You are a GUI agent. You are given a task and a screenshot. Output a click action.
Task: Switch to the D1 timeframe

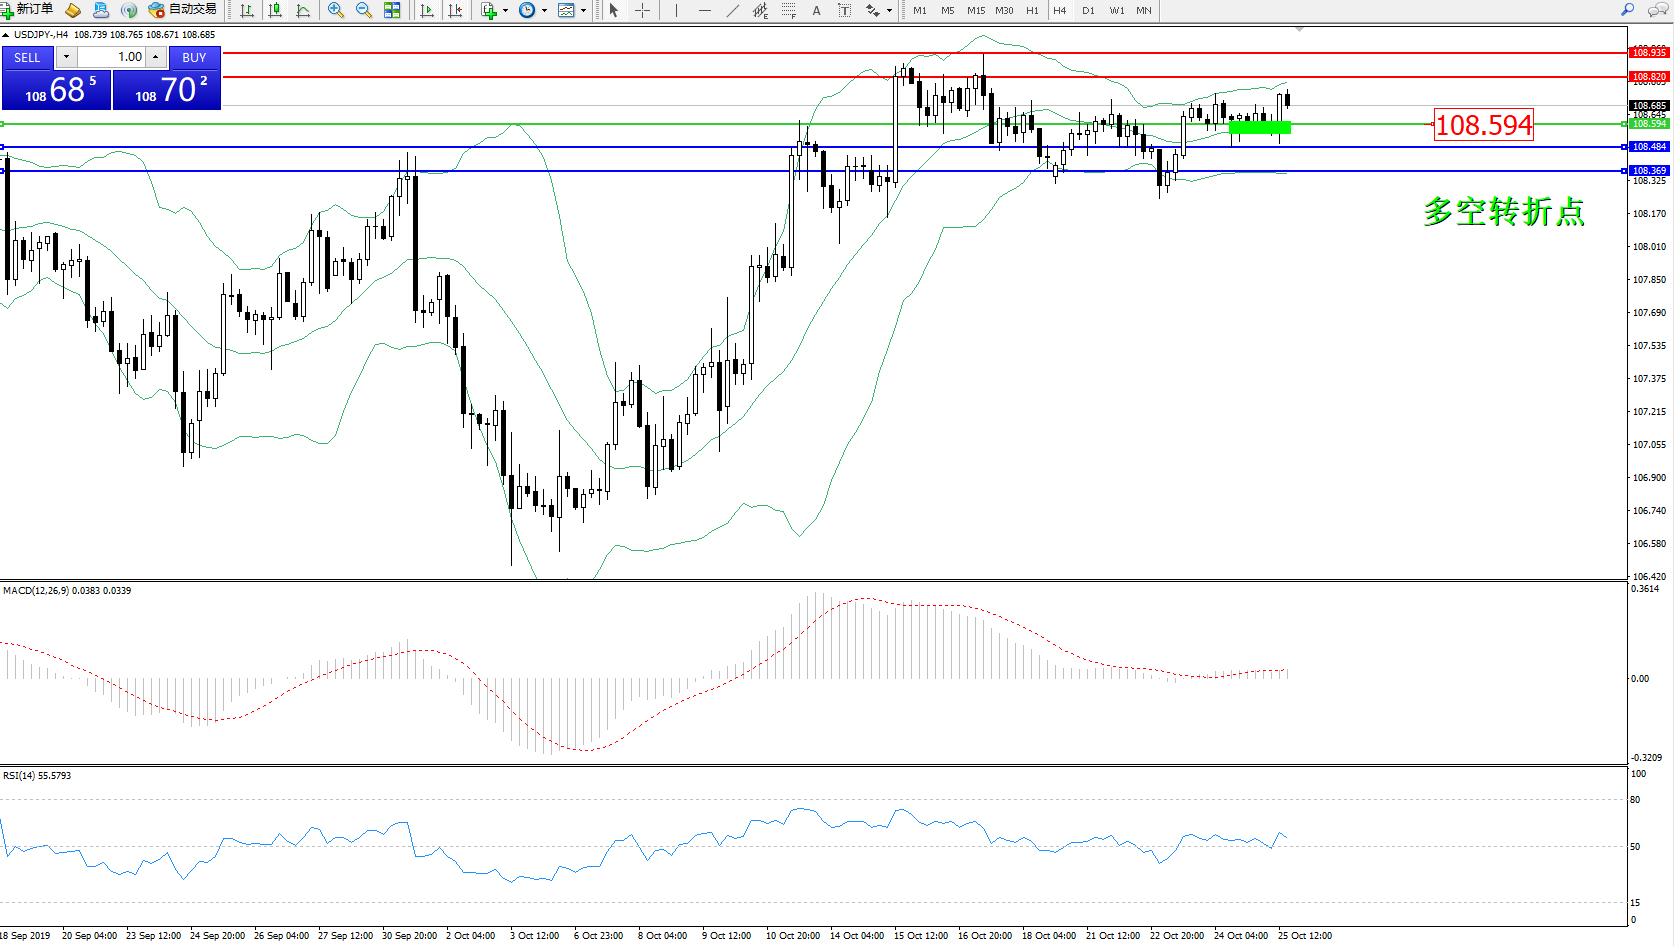1088,10
